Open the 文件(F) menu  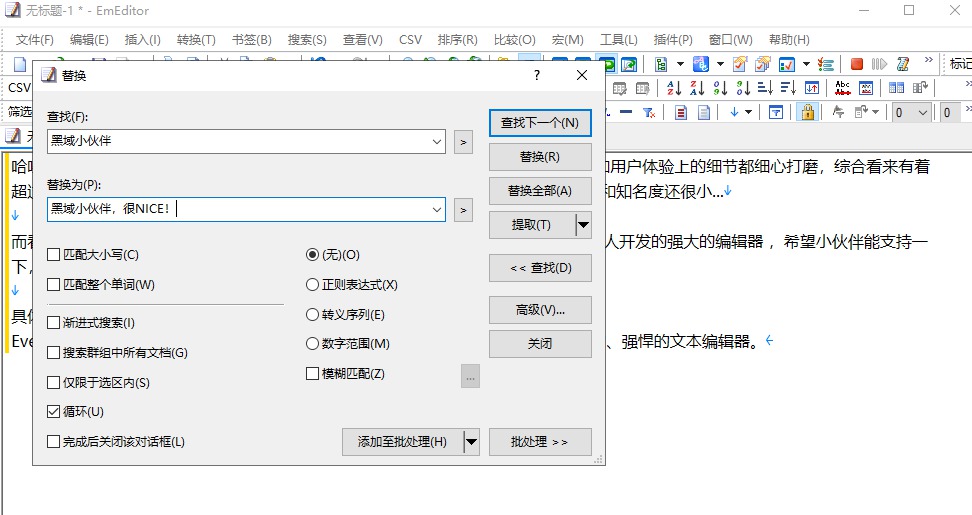[x=35, y=40]
